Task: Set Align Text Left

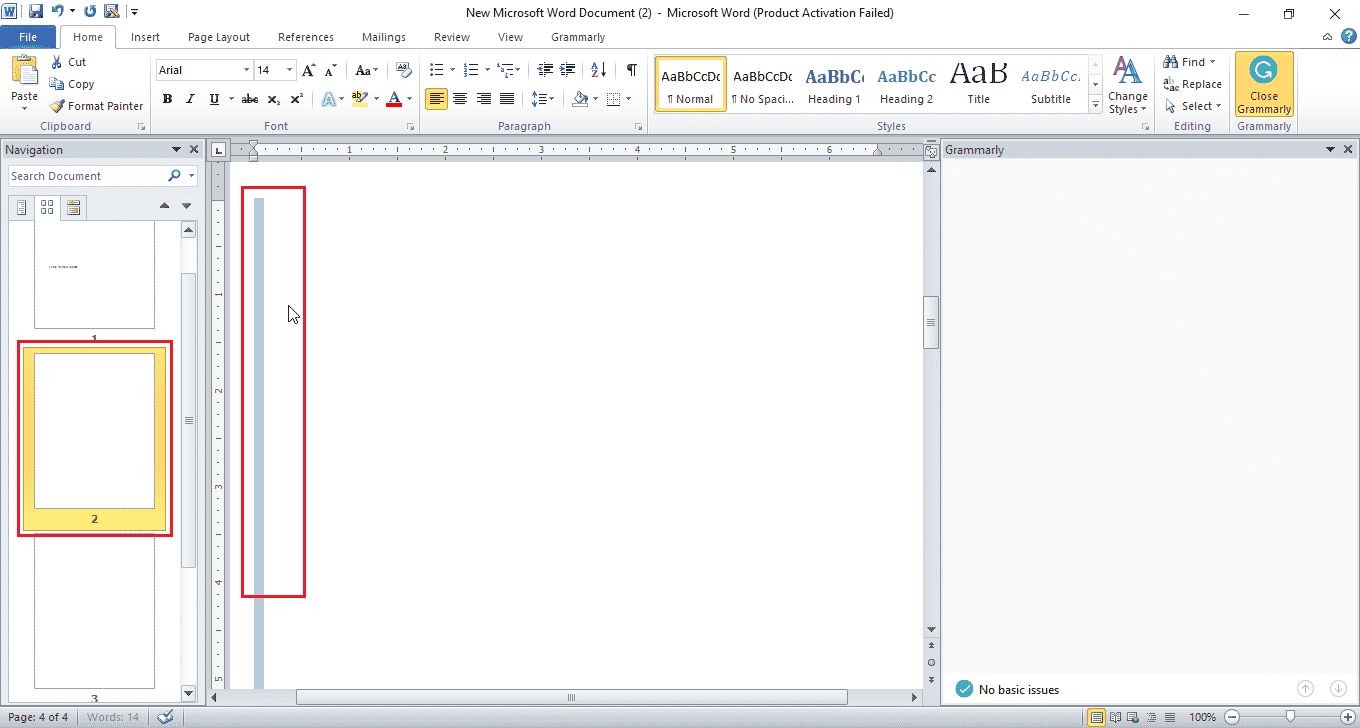Action: (436, 99)
